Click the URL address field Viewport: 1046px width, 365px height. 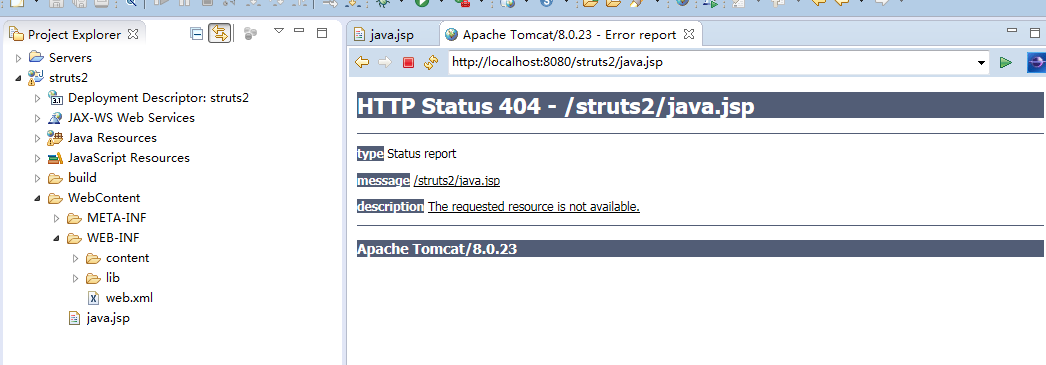click(711, 63)
